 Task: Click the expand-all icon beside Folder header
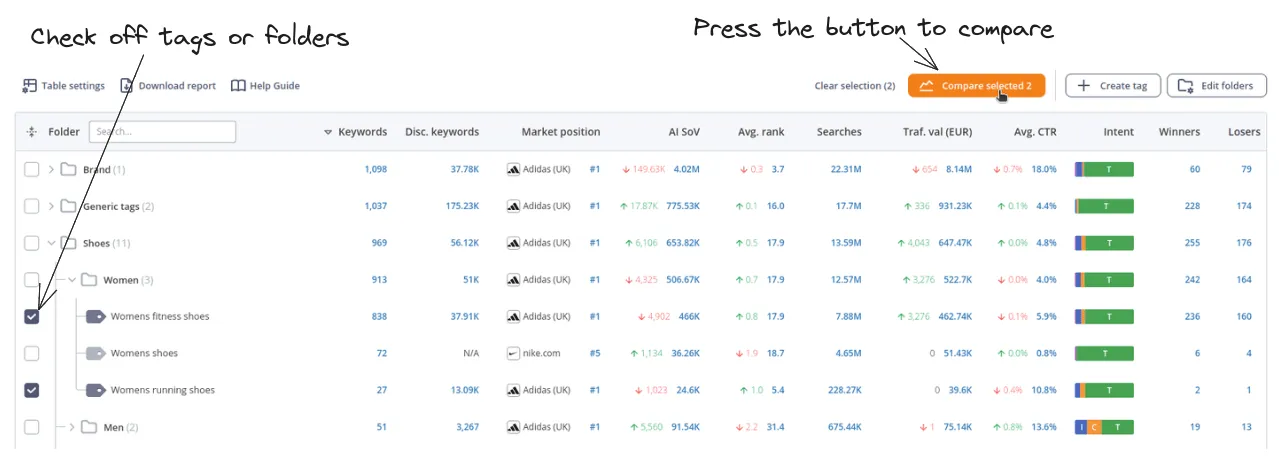[32, 132]
